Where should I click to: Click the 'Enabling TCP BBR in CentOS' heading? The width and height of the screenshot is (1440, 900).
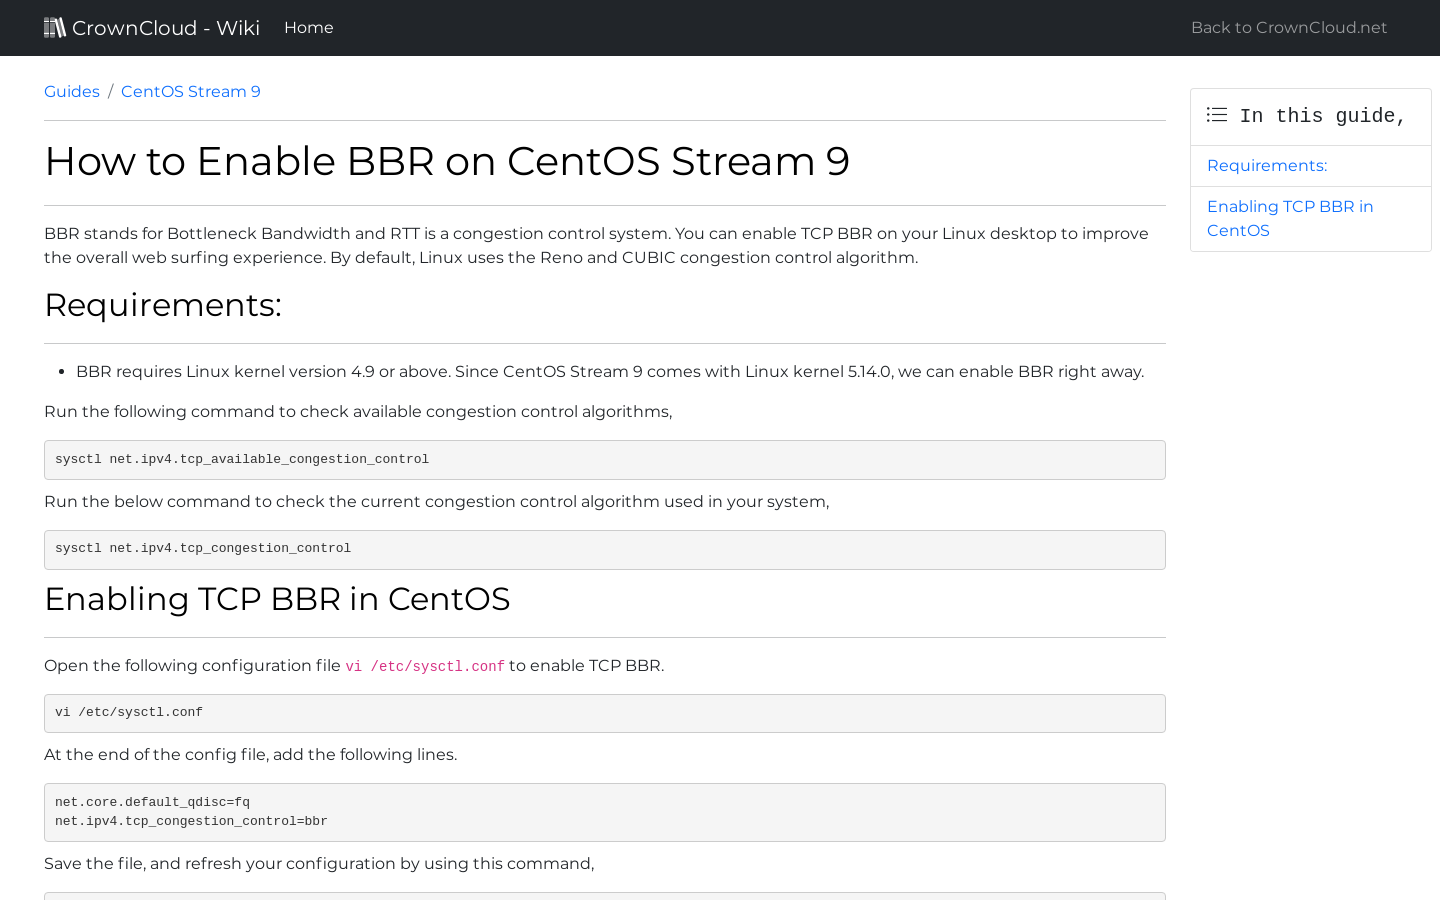point(277,599)
